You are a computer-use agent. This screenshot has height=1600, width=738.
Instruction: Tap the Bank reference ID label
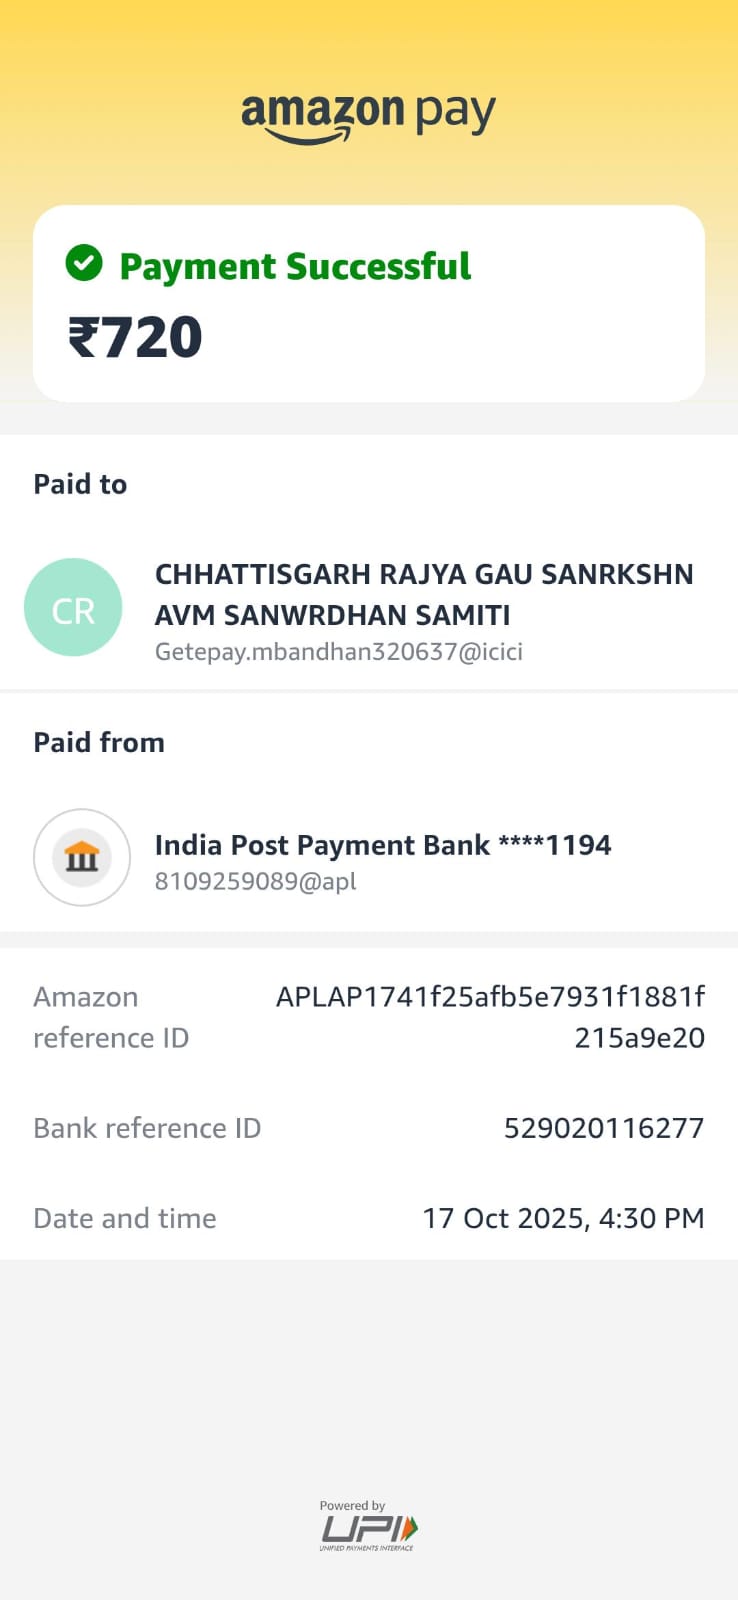[147, 1128]
